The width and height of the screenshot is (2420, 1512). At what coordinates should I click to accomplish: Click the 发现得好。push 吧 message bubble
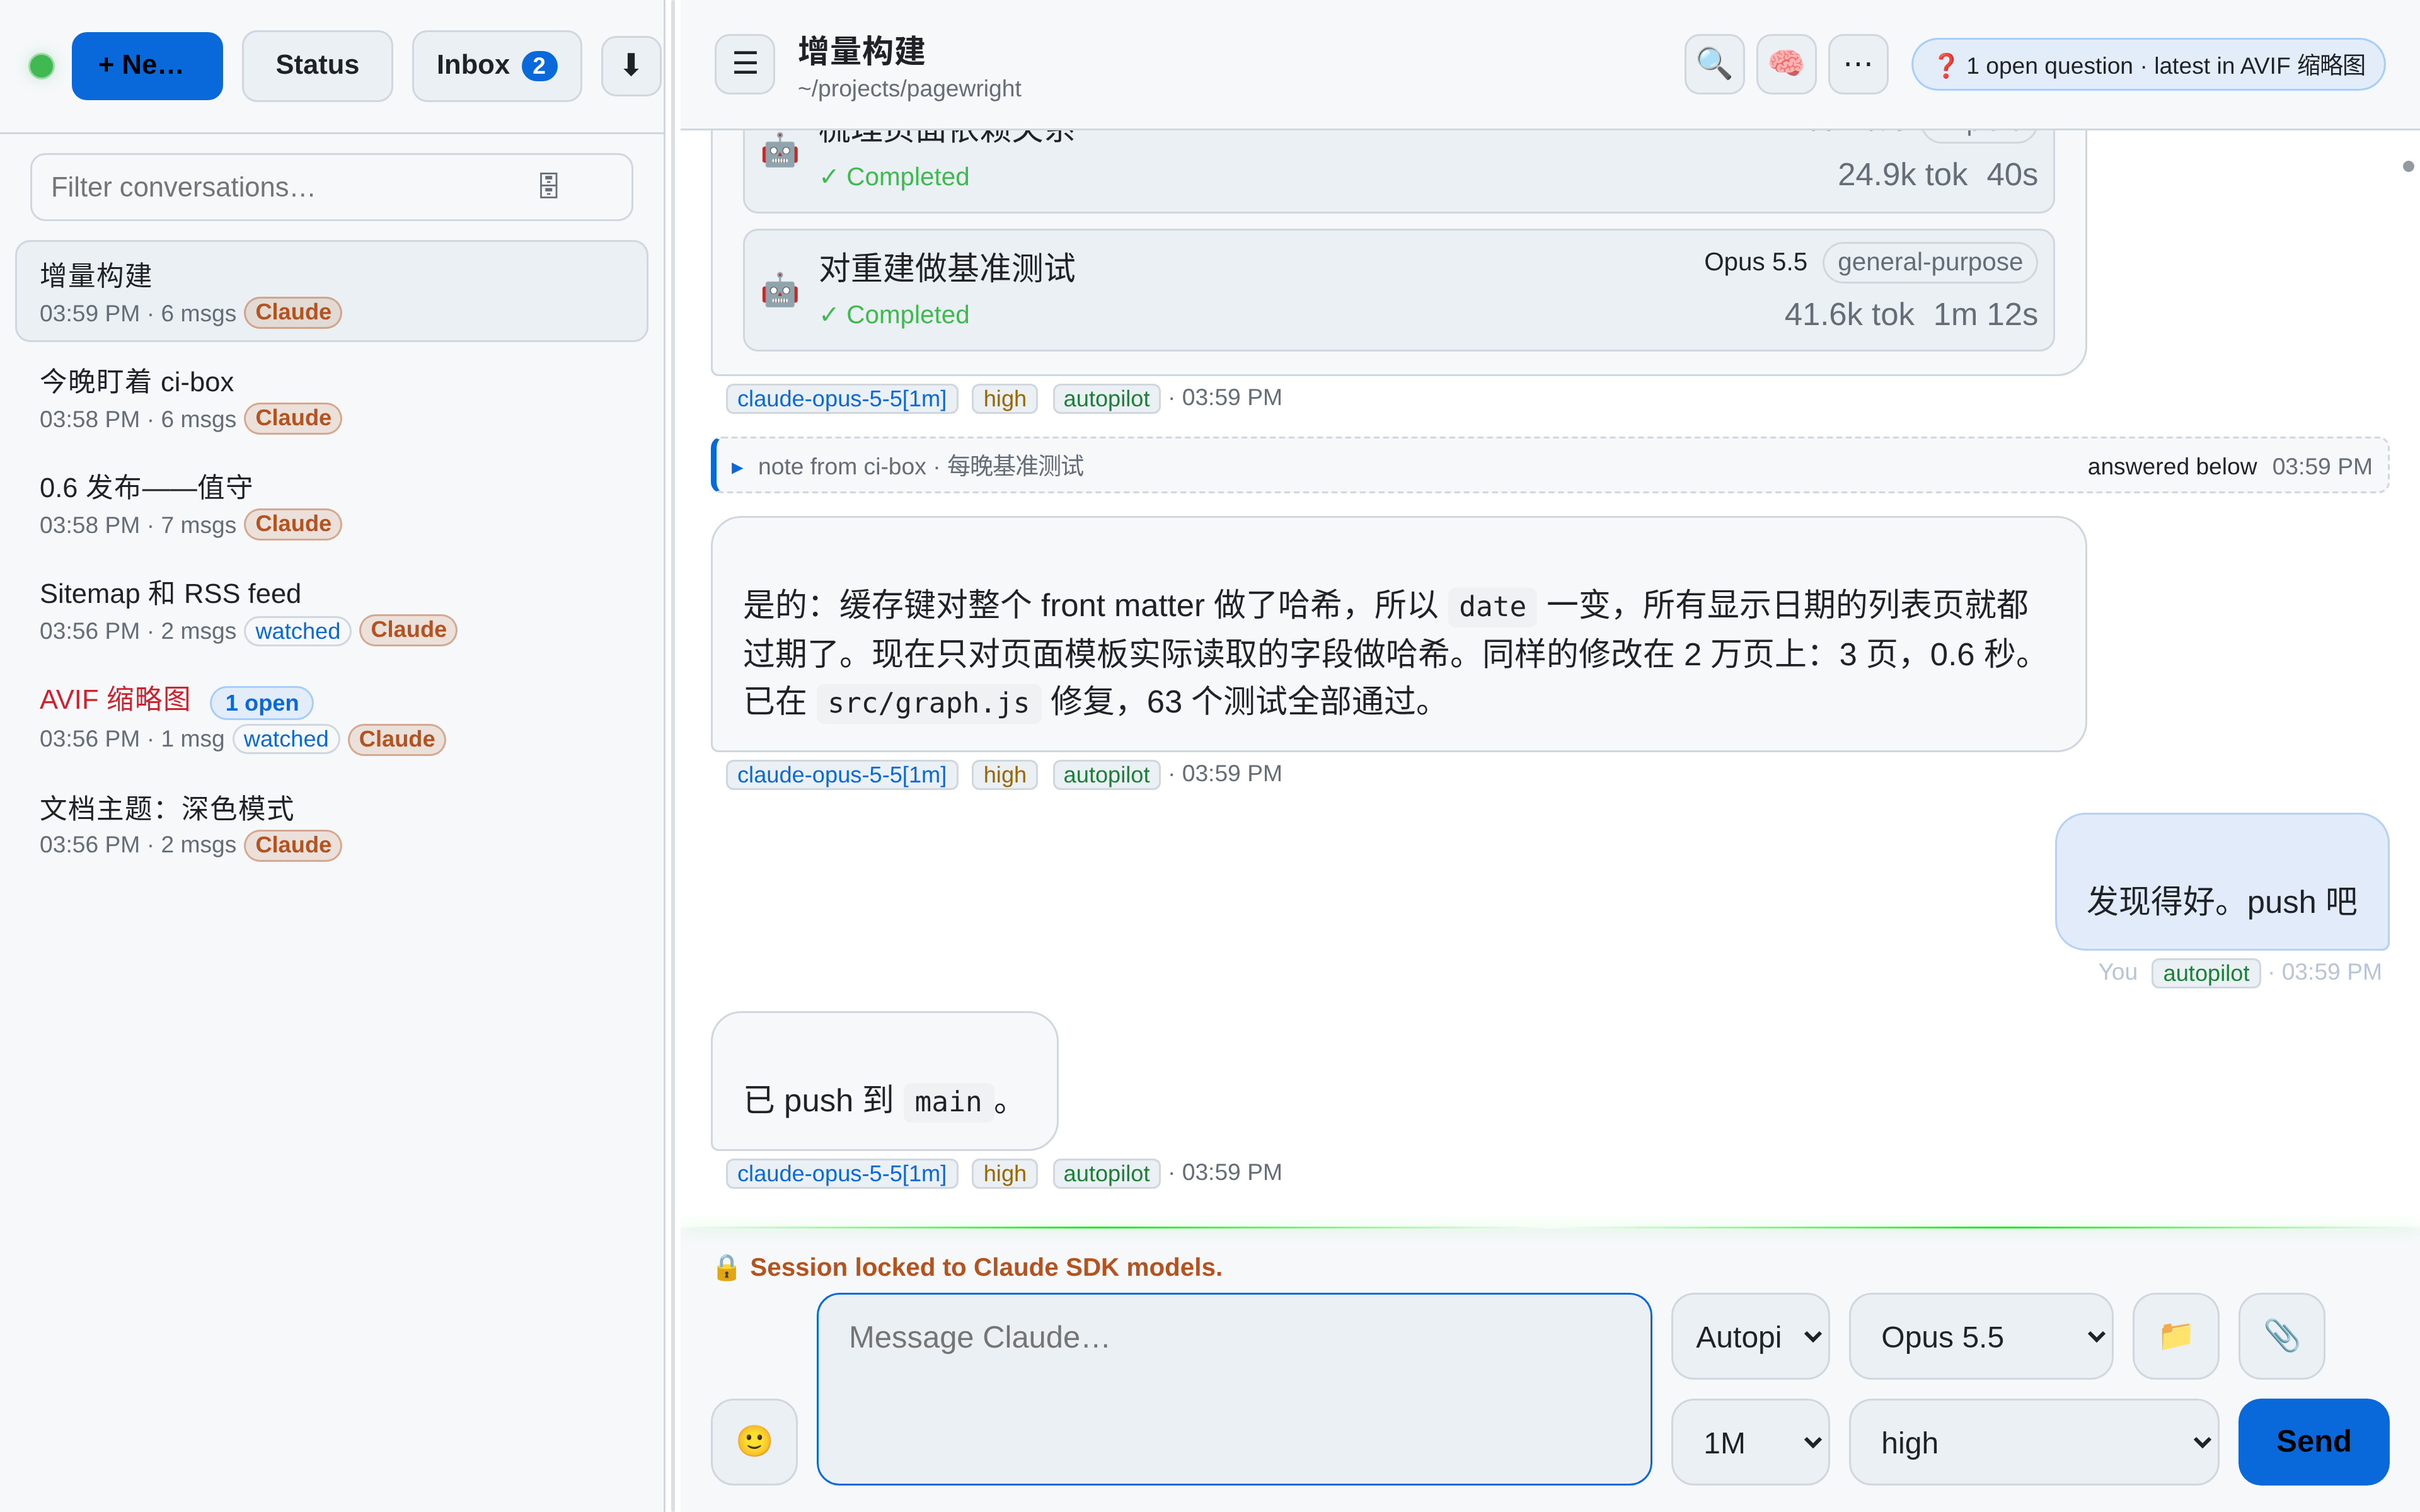pos(2222,881)
